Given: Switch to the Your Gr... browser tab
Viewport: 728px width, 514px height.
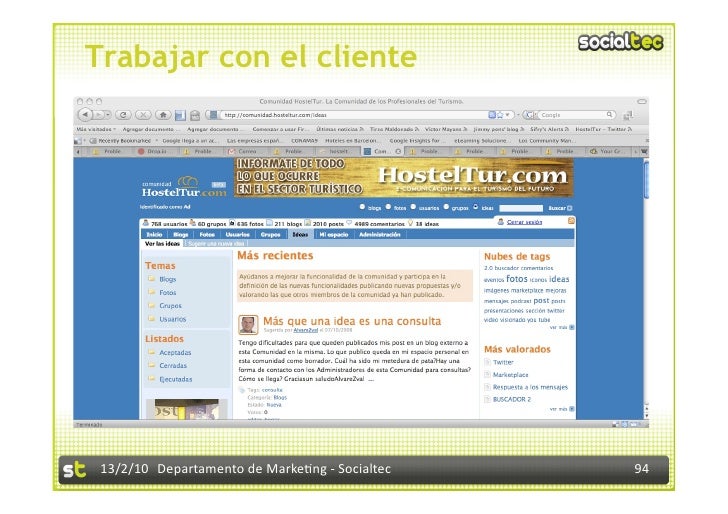Looking at the screenshot, I should coord(608,151).
